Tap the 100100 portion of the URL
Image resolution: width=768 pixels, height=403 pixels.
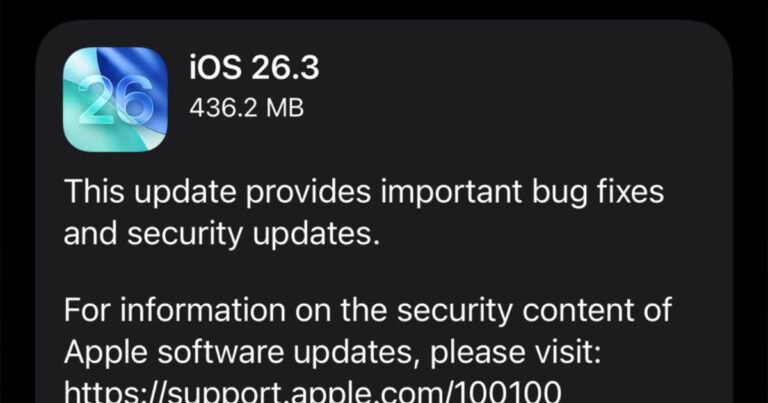point(508,391)
